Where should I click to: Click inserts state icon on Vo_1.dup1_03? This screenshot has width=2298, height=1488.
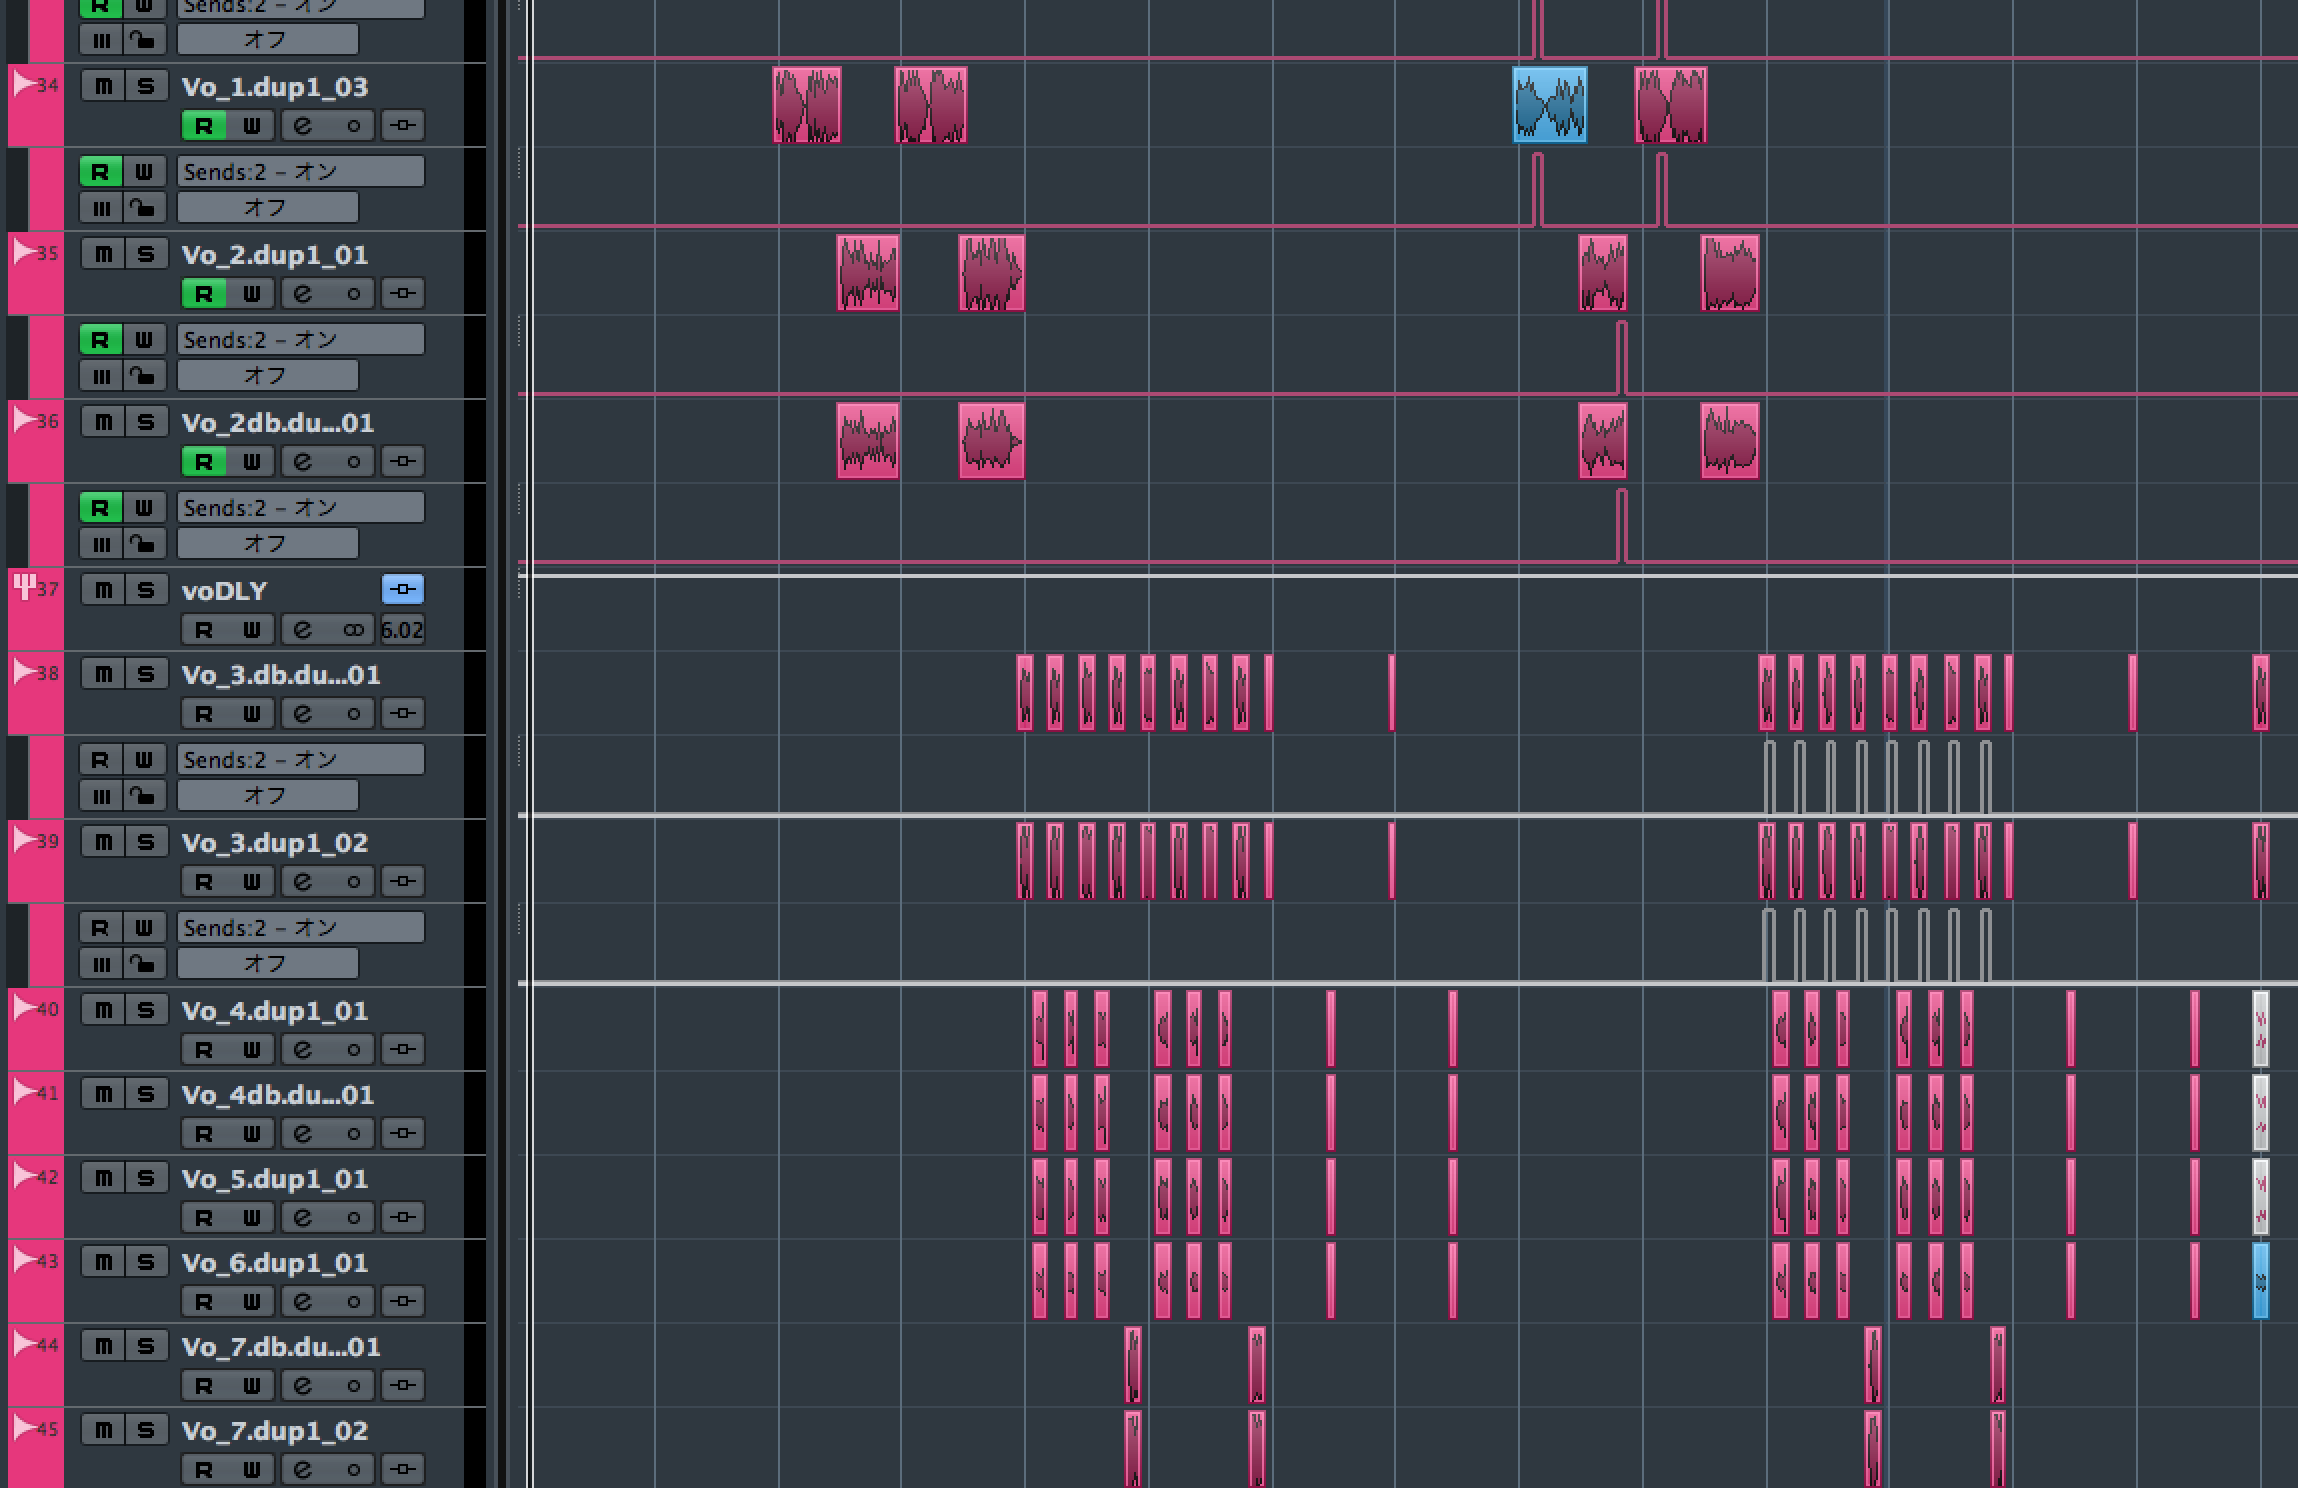403,126
